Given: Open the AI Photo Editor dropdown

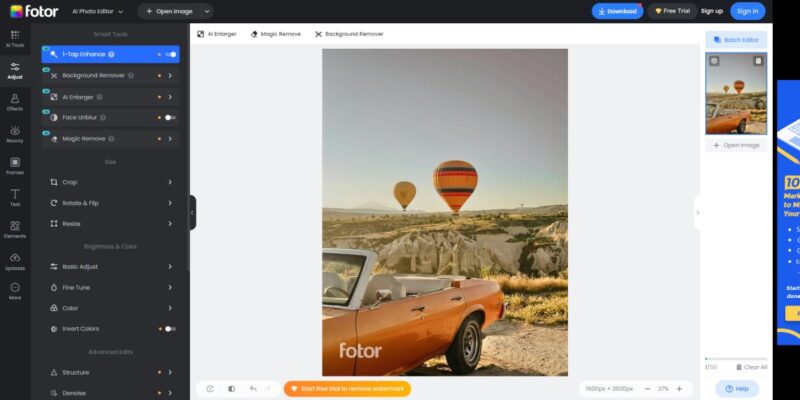Looking at the screenshot, I should coord(97,11).
